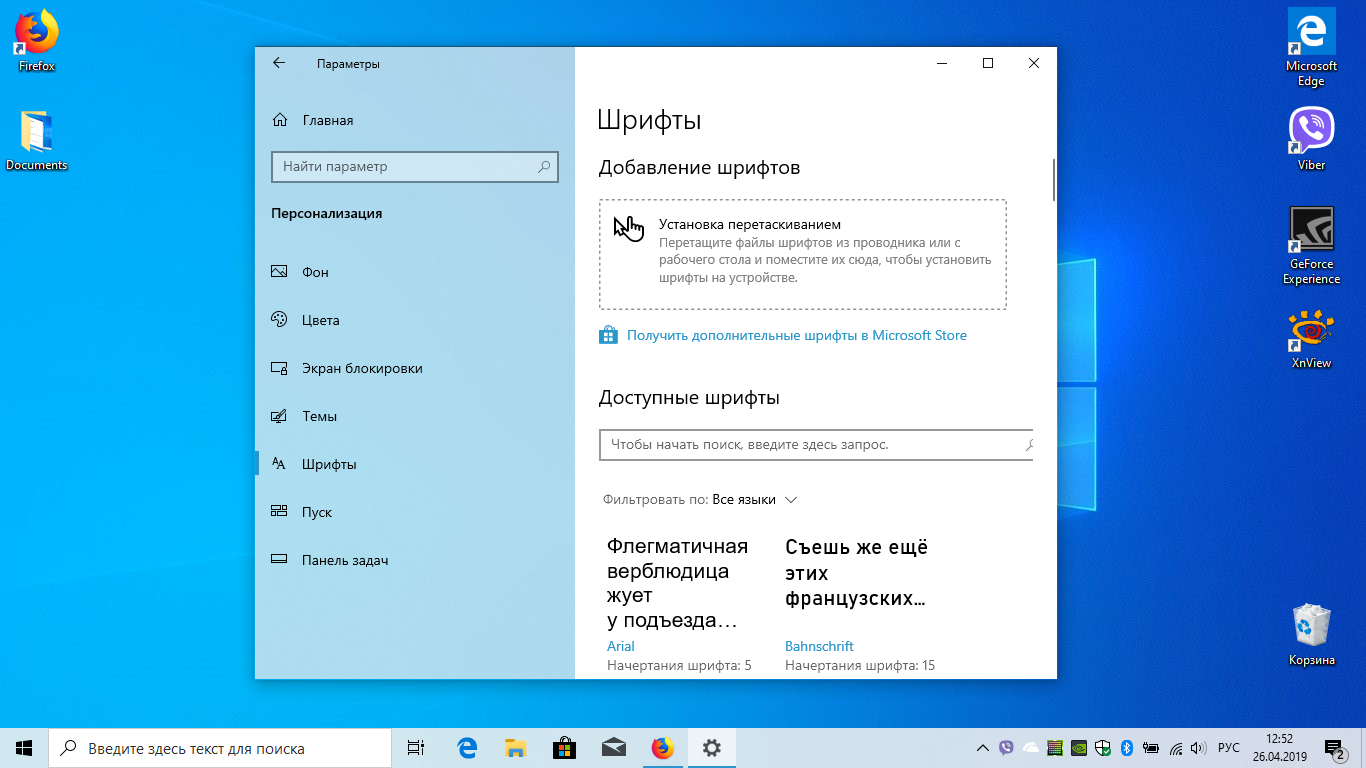The height and width of the screenshot is (768, 1366).
Task: Open Microsoft Store from the taskbar
Action: (564, 748)
